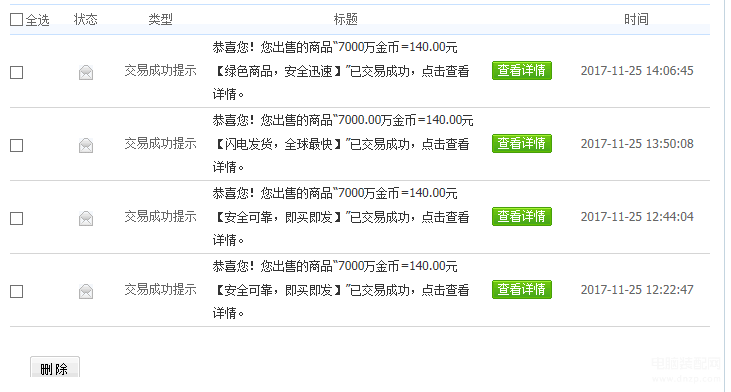This screenshot has width=731, height=392.
Task: Click 交易成功提示 in the 12:44:04 row
Action: point(160,217)
